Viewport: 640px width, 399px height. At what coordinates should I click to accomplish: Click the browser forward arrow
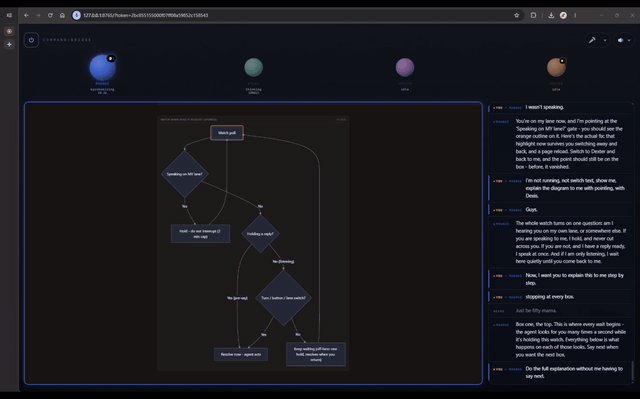[x=38, y=15]
